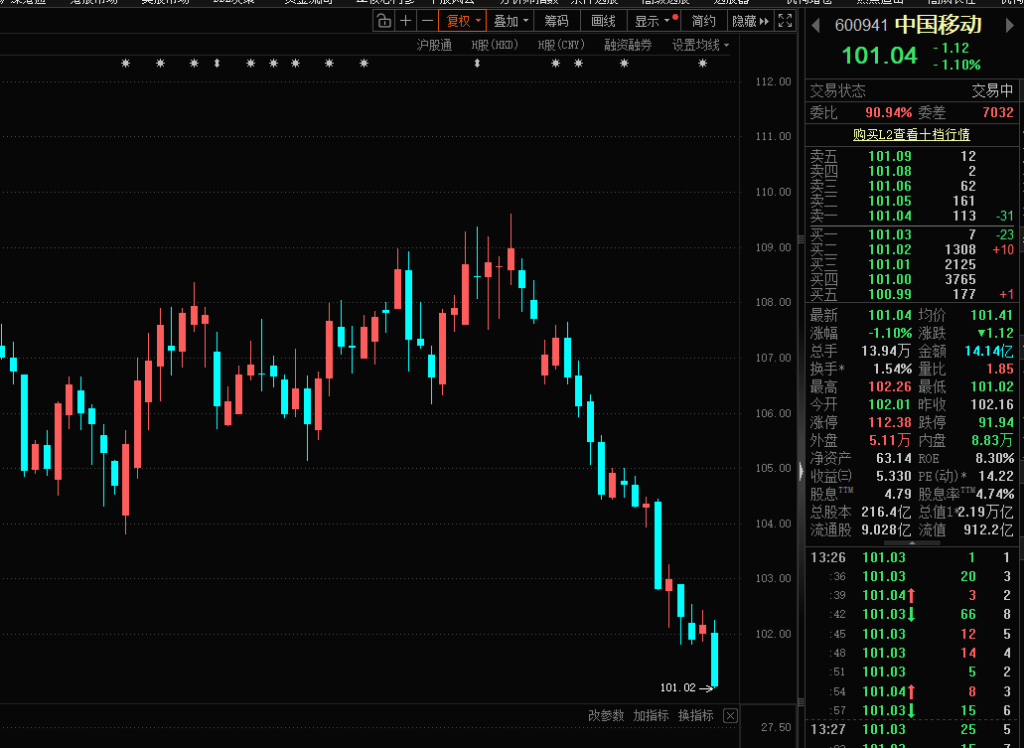Click 加指标 to add indicator

[650, 716]
